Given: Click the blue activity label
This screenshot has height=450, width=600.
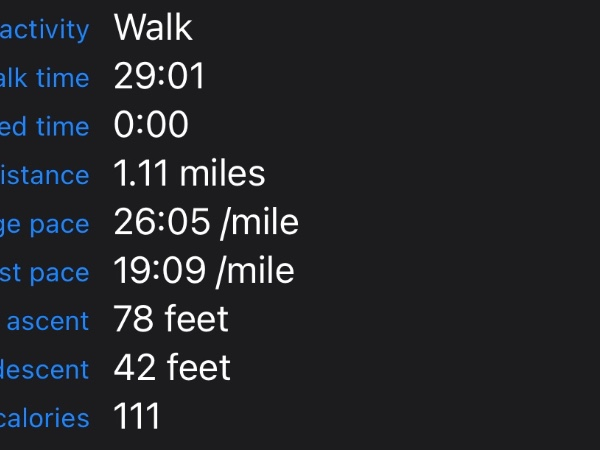Looking at the screenshot, I should [45, 29].
